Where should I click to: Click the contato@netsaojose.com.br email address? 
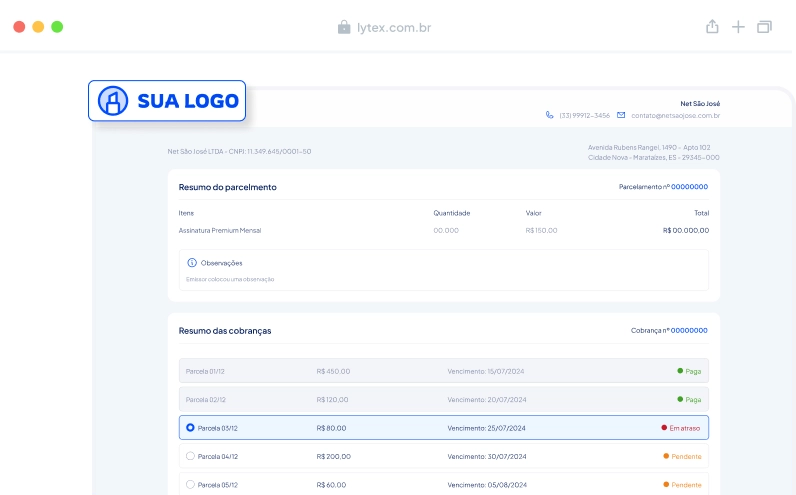coord(676,116)
